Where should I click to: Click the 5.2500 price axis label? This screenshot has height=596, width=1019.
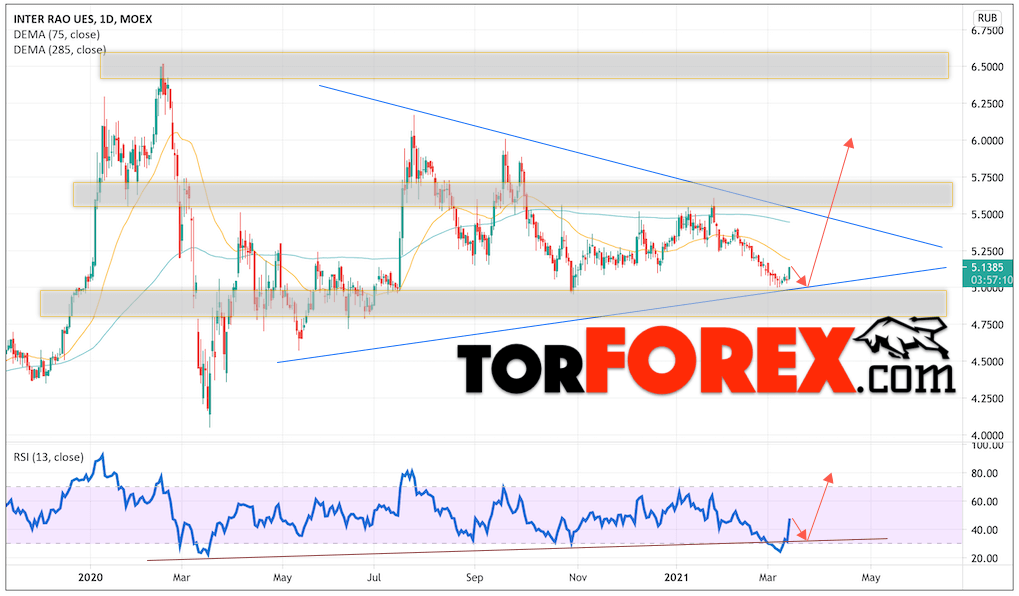(987, 251)
